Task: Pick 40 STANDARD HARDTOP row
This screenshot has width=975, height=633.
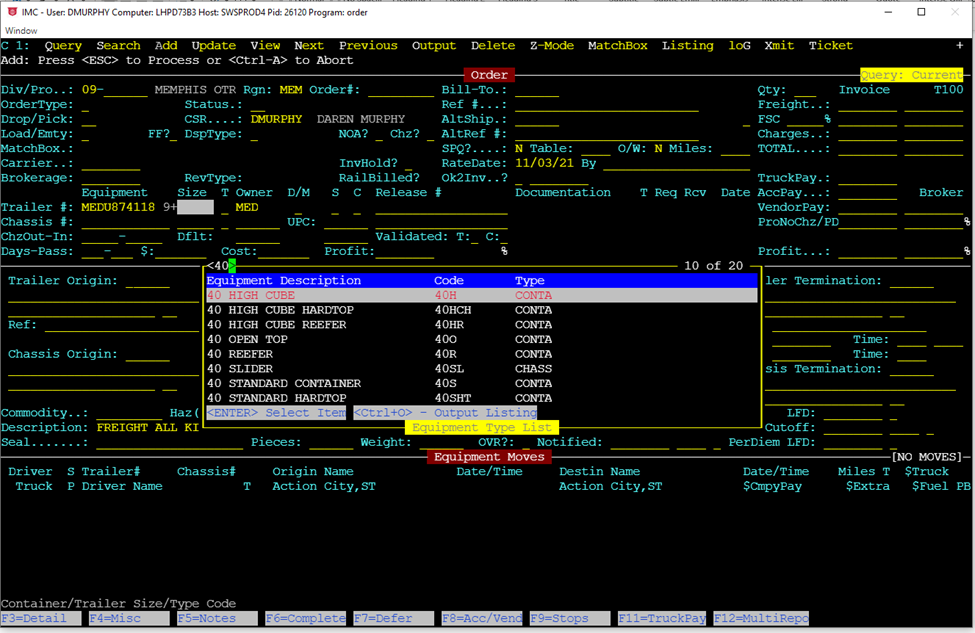Action: point(481,398)
